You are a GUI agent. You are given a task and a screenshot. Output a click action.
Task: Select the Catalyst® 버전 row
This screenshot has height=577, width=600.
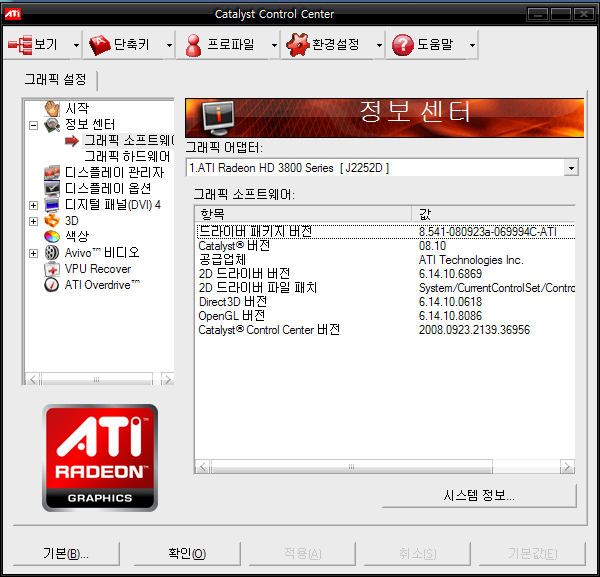pyautogui.click(x=386, y=246)
